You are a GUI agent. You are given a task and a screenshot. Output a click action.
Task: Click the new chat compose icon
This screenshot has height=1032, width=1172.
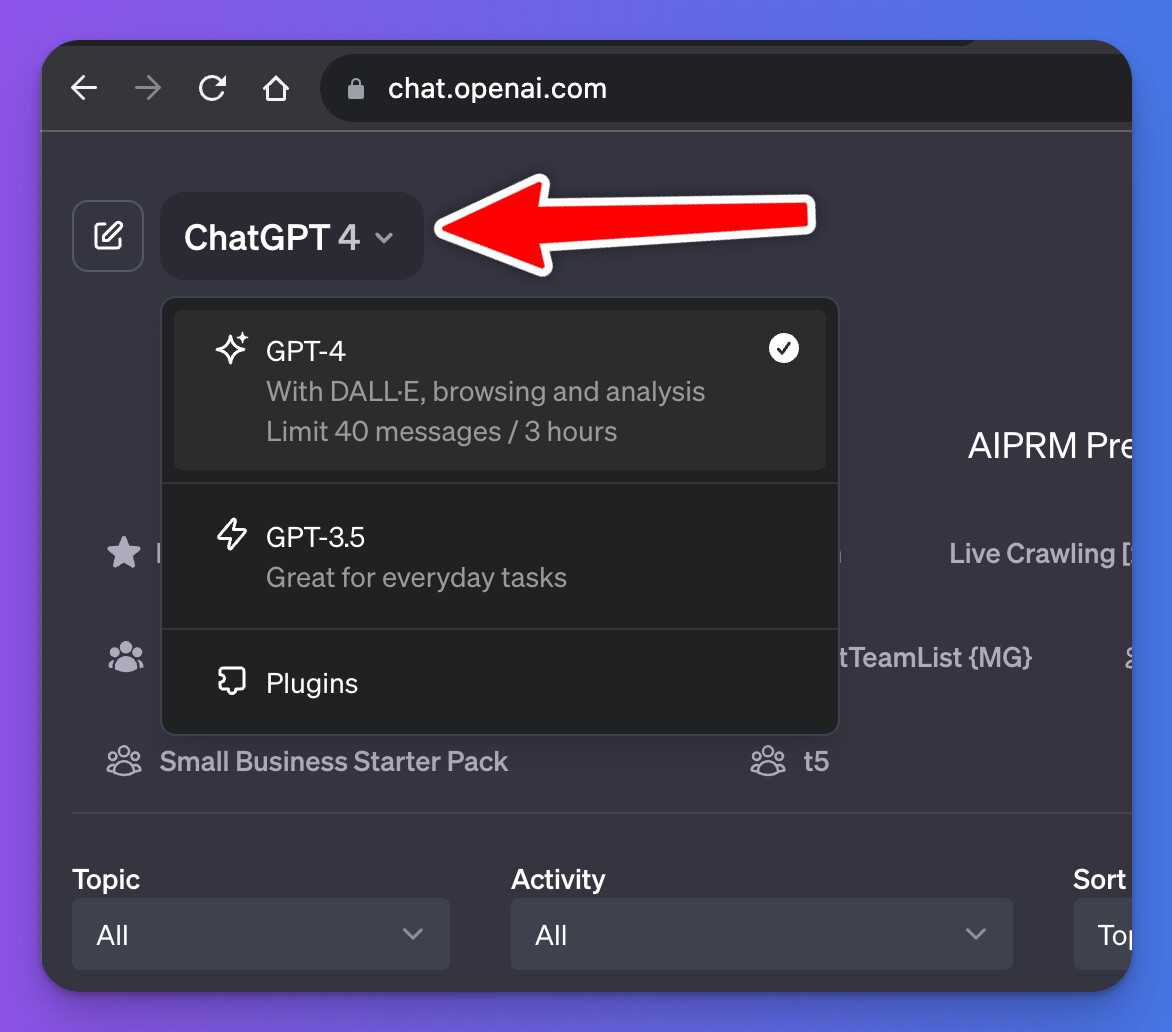(108, 236)
